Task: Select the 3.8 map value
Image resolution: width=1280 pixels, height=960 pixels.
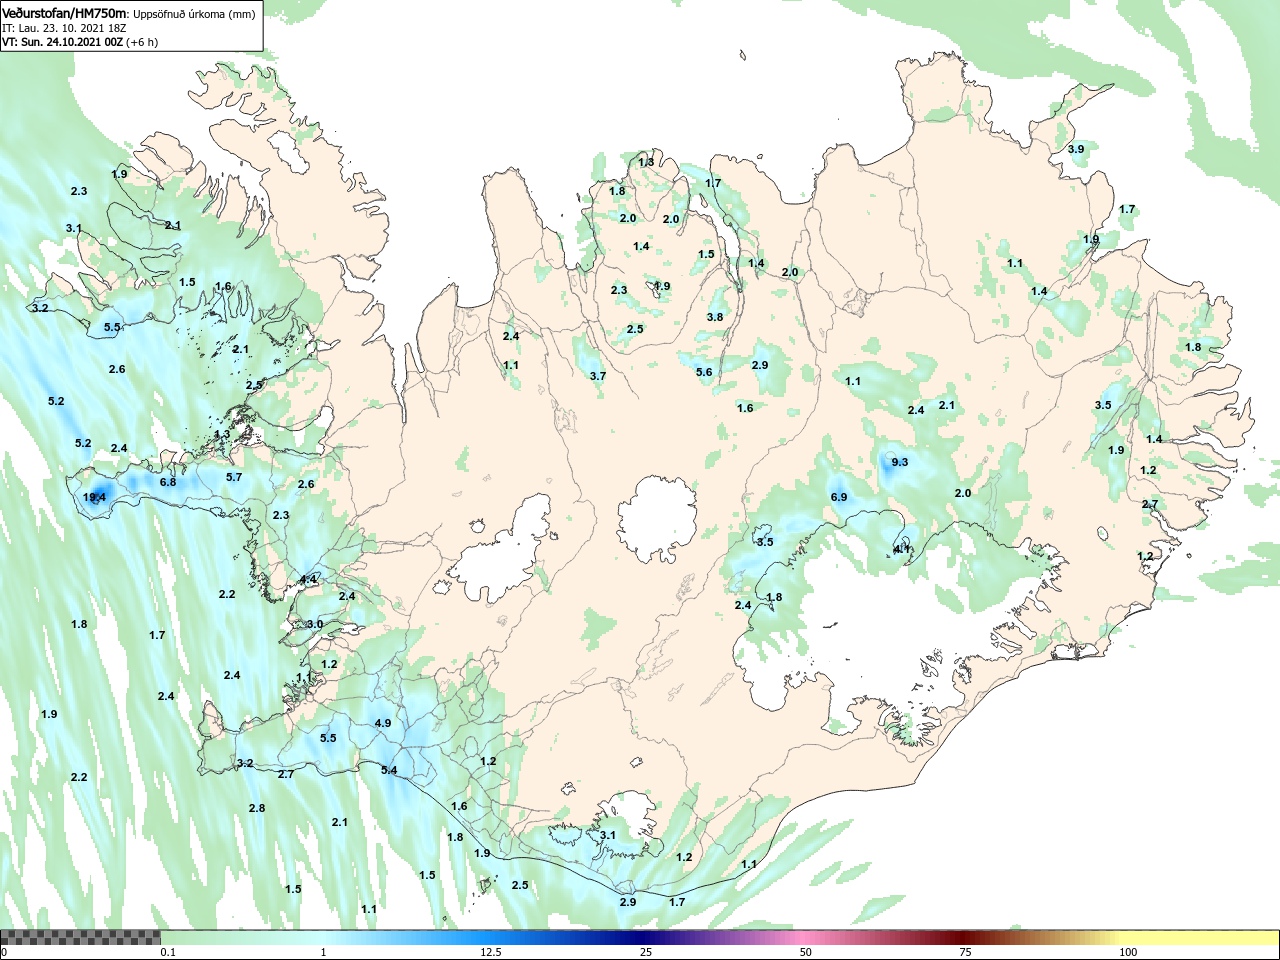Action: coord(715,317)
